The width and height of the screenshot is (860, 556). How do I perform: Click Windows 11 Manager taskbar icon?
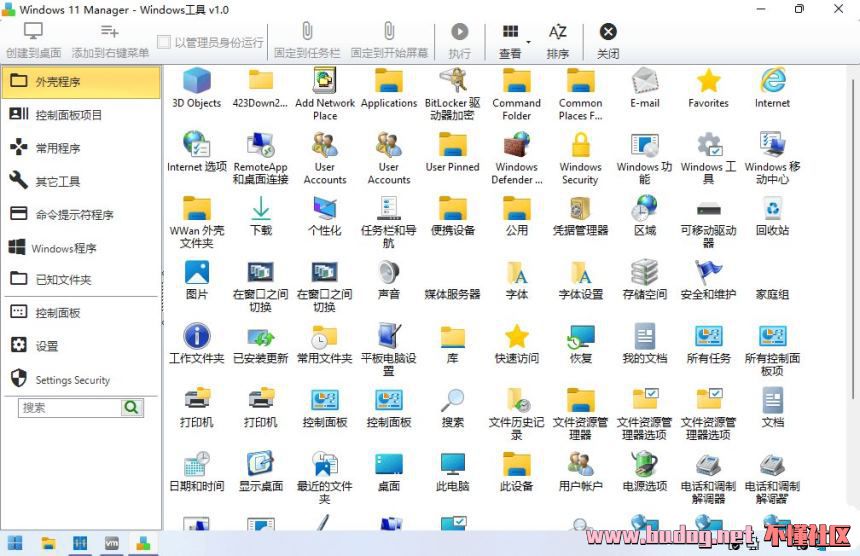[x=144, y=543]
